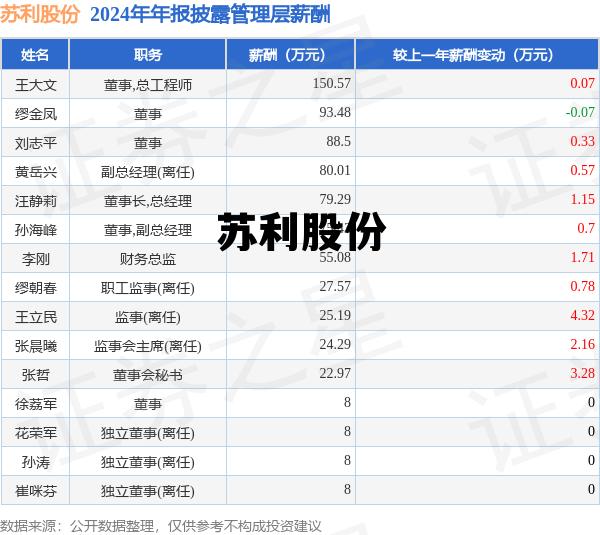Select the 董事,副总经理 position cell
Screen dimensions: 600x535
click(148, 230)
